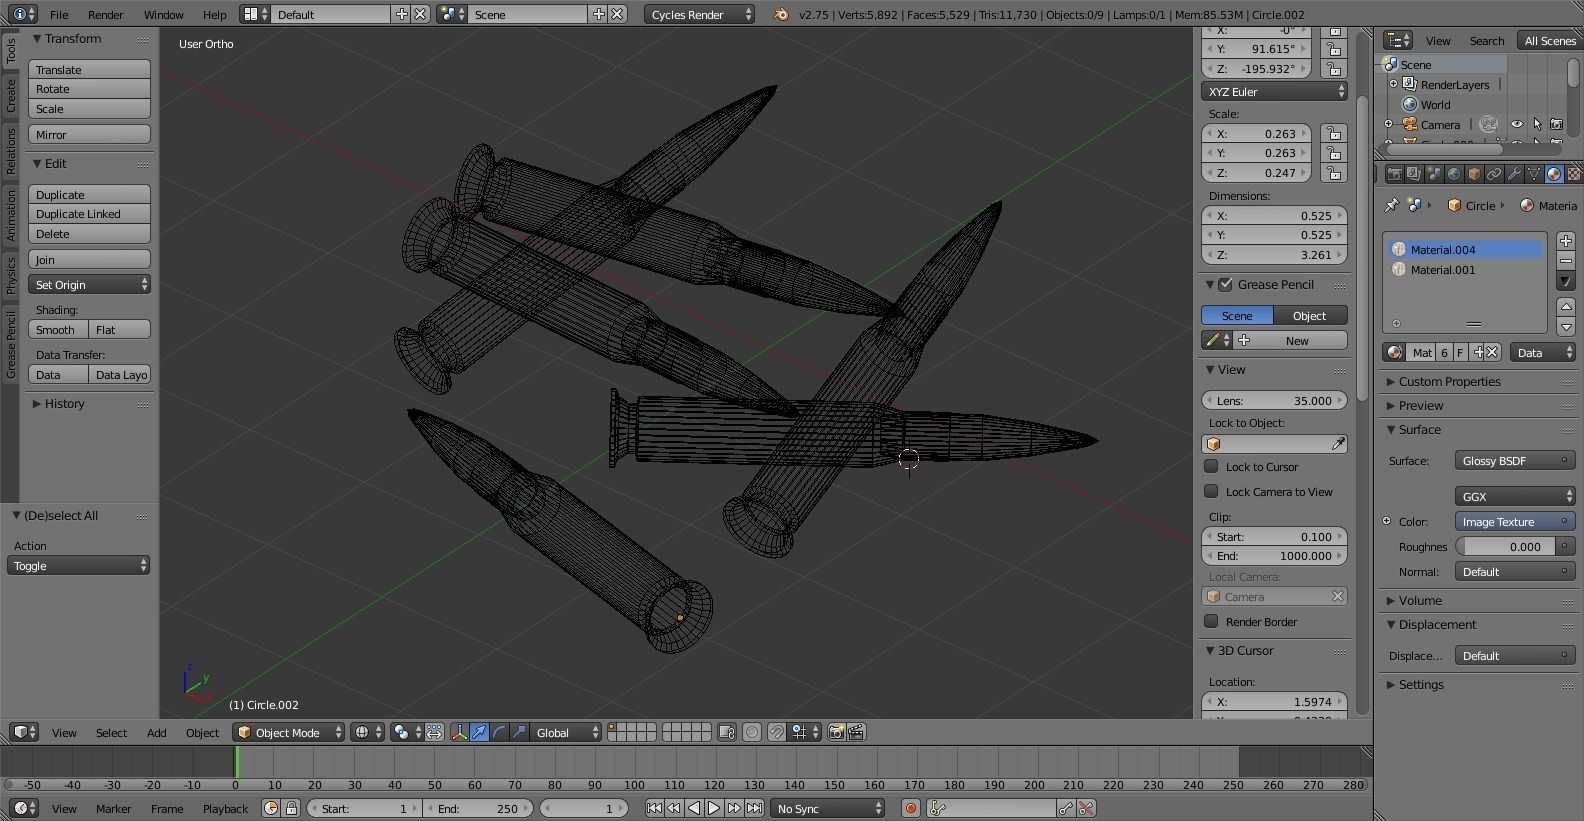Jump to first frame in timeline

click(654, 809)
